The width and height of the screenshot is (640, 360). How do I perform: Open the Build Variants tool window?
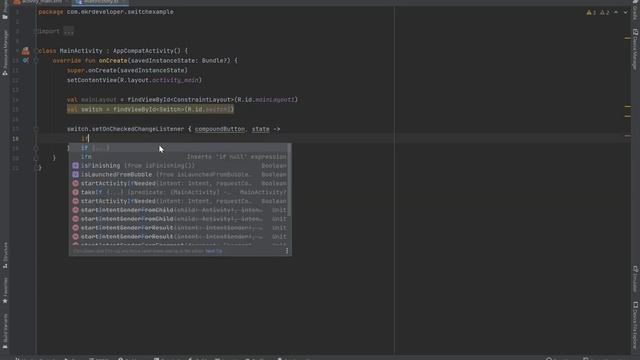pos(5,332)
